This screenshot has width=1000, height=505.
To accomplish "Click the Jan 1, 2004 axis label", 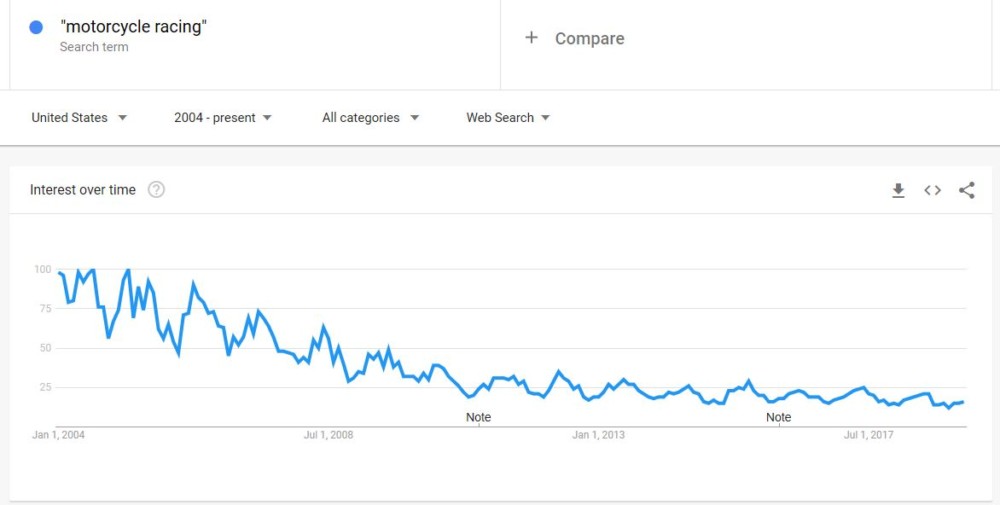I will [x=59, y=435].
